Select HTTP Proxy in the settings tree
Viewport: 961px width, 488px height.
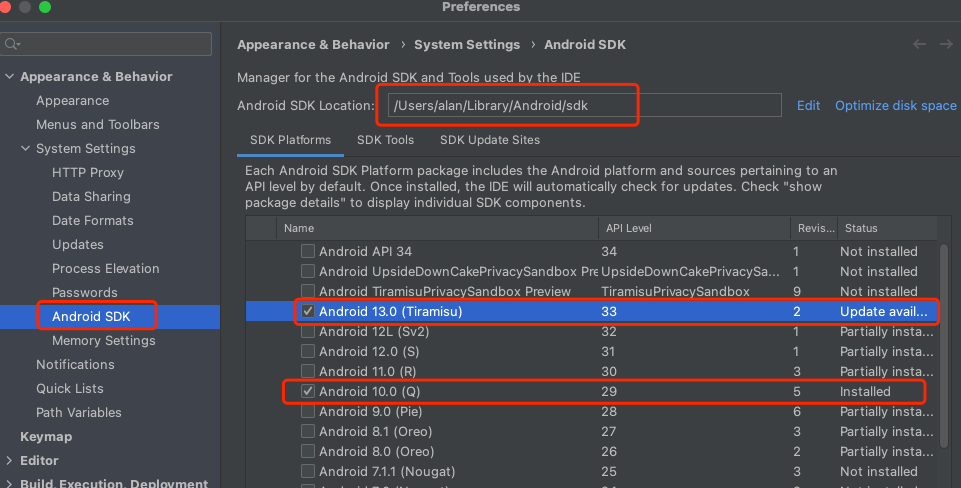[88, 173]
